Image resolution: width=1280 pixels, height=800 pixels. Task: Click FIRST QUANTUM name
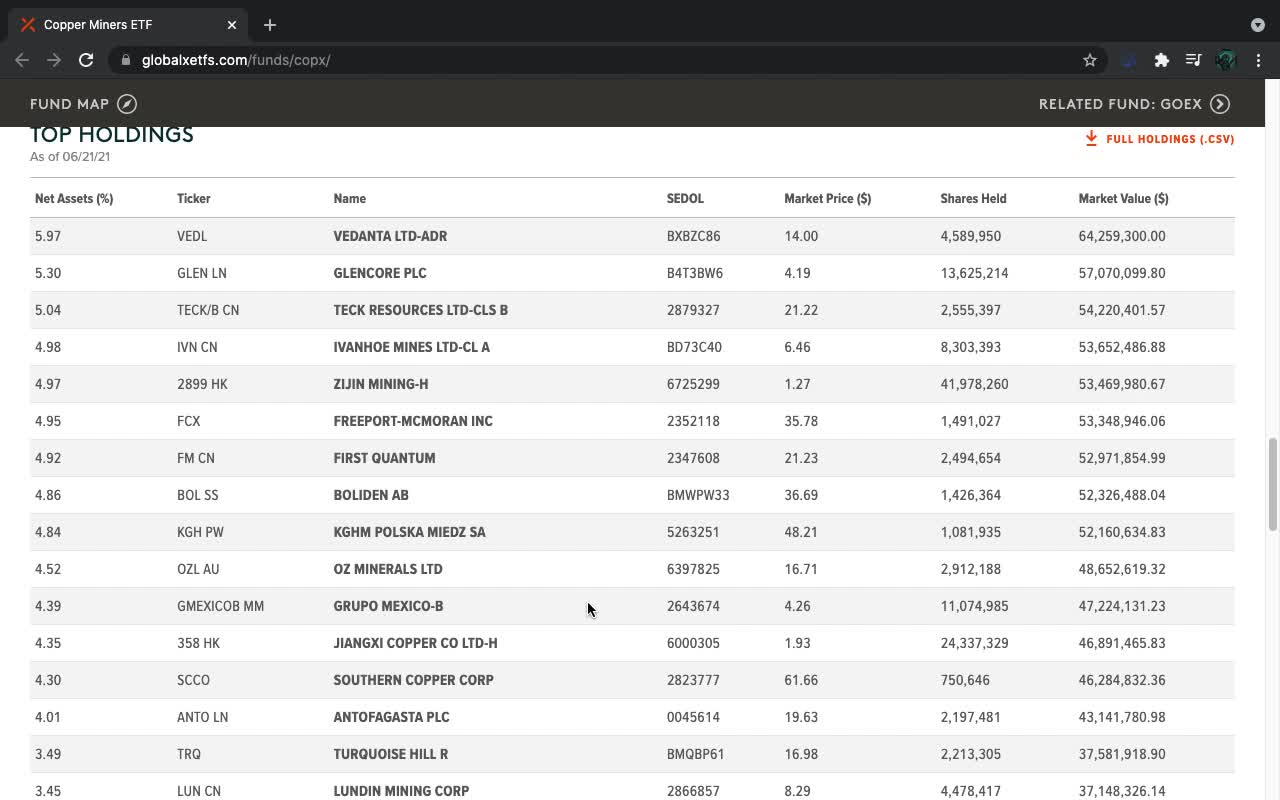click(x=384, y=458)
